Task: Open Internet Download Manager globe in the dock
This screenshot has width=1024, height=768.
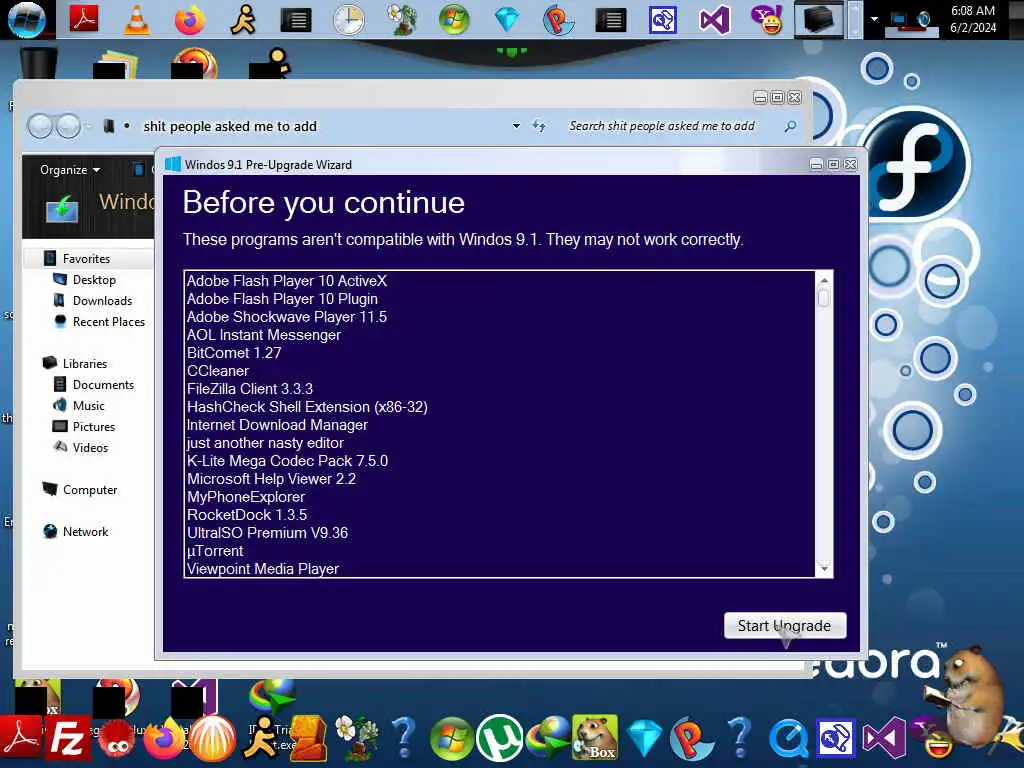Action: pos(547,739)
